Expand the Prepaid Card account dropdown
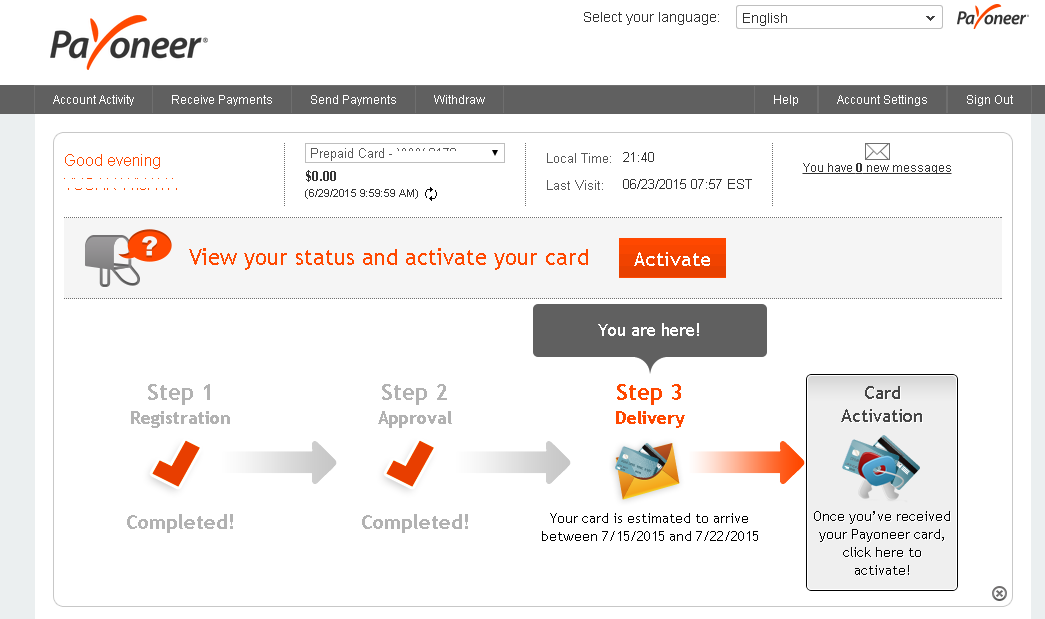The image size is (1045, 619). [405, 153]
